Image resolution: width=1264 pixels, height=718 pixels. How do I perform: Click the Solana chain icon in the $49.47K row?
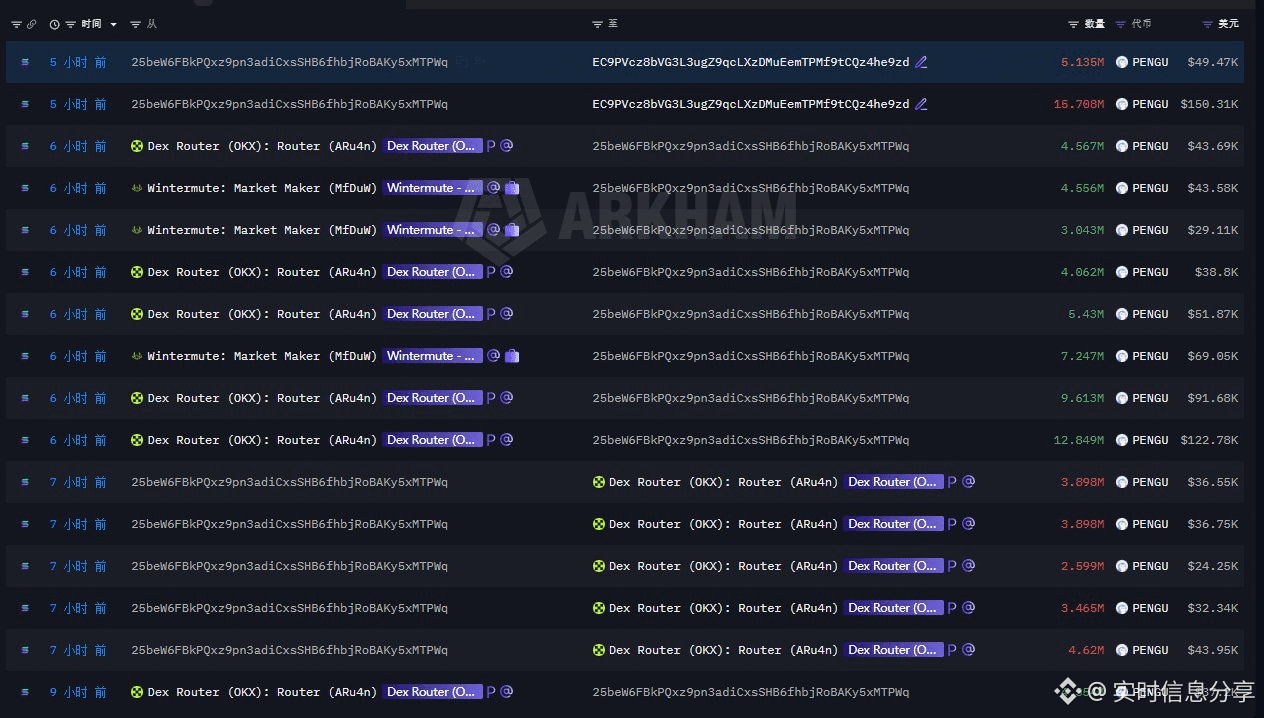[x=25, y=62]
